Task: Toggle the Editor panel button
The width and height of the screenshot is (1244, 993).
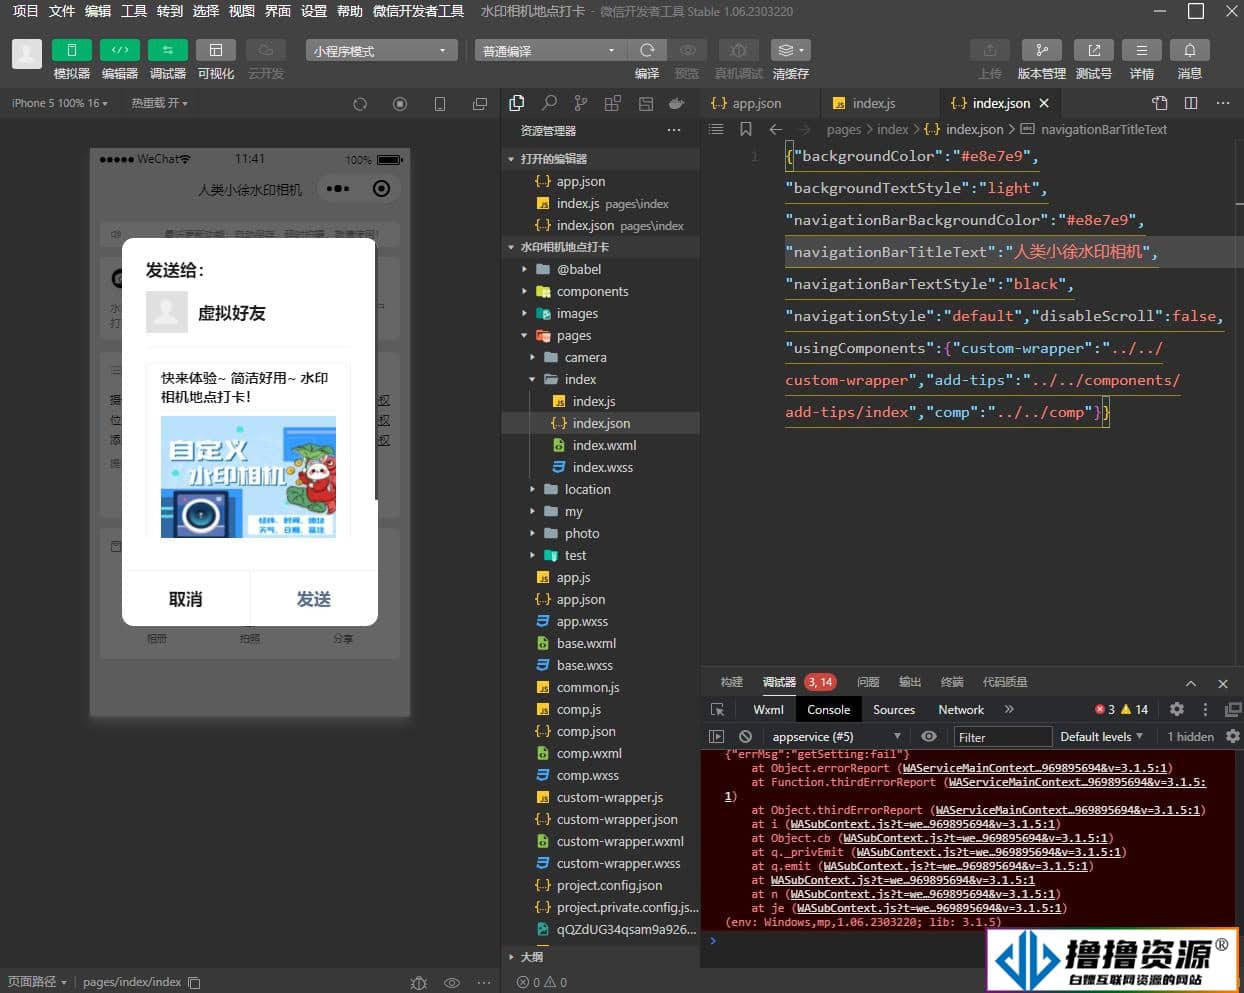Action: click(x=120, y=50)
